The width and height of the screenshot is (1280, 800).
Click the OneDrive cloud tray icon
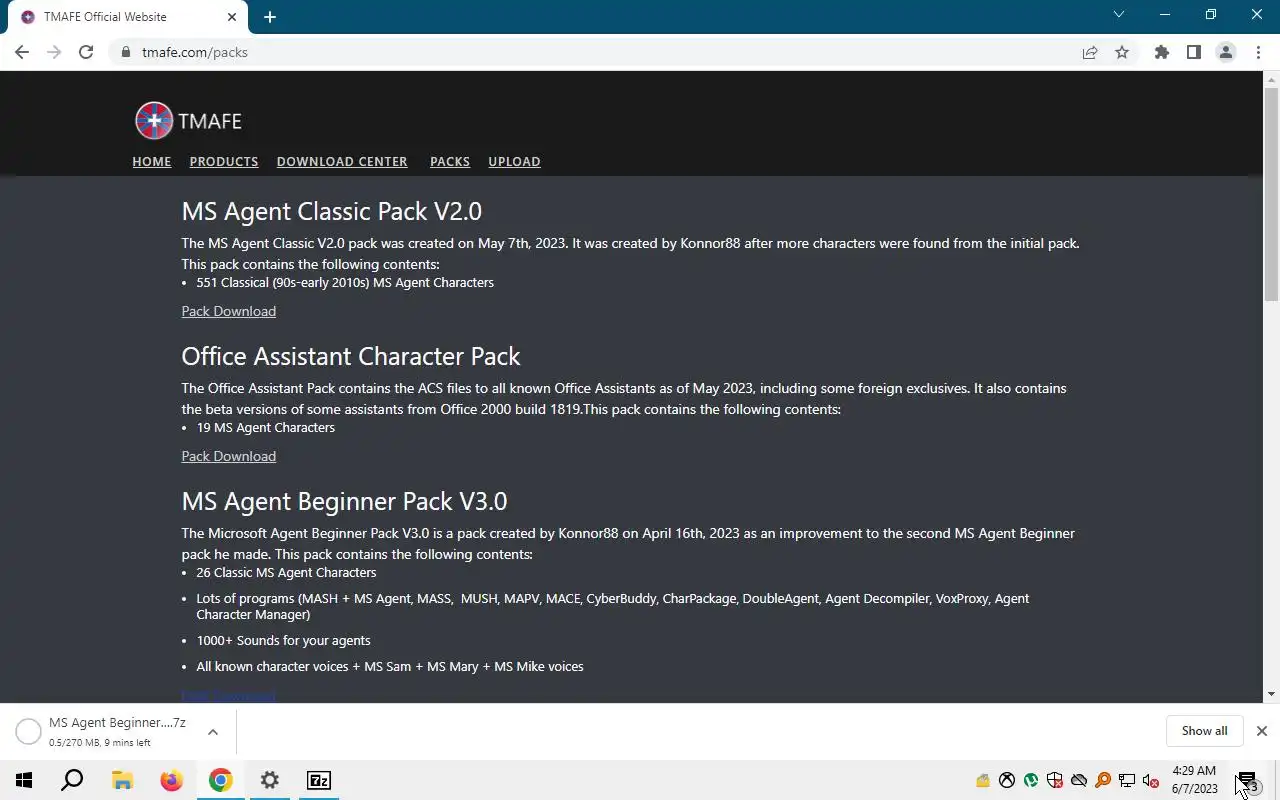click(x=1079, y=780)
